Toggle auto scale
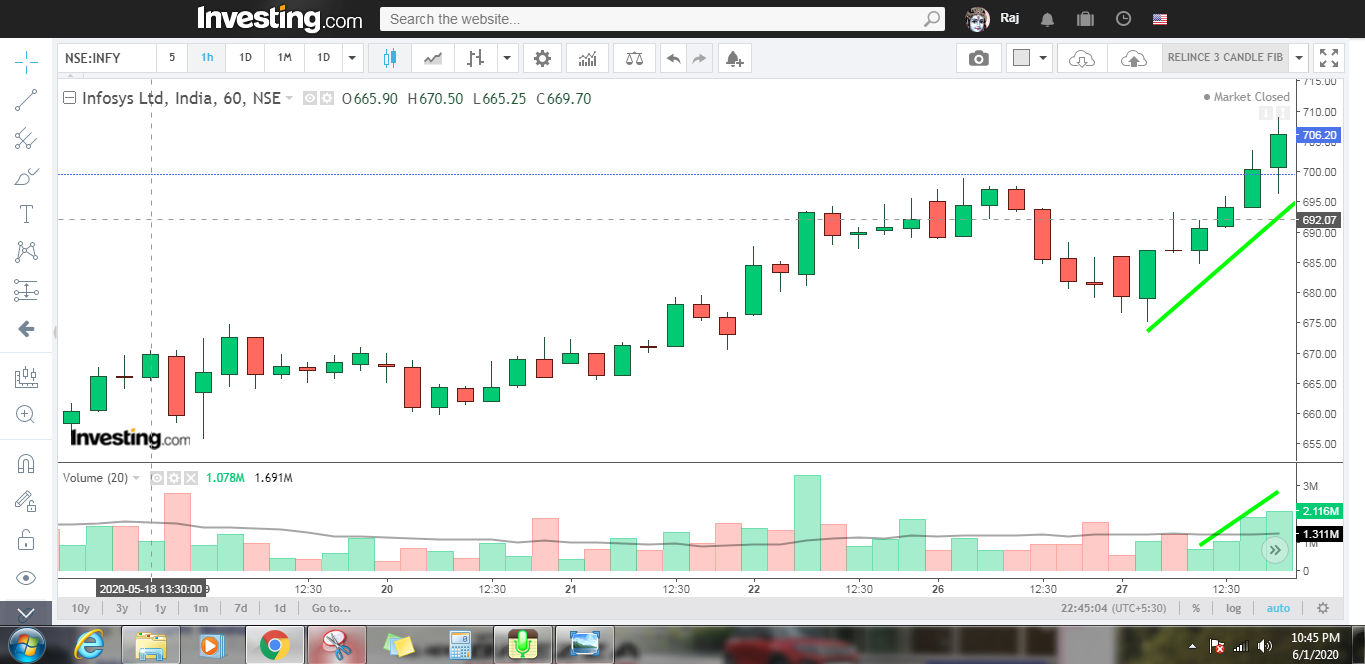The image size is (1365, 664). [x=1278, y=608]
